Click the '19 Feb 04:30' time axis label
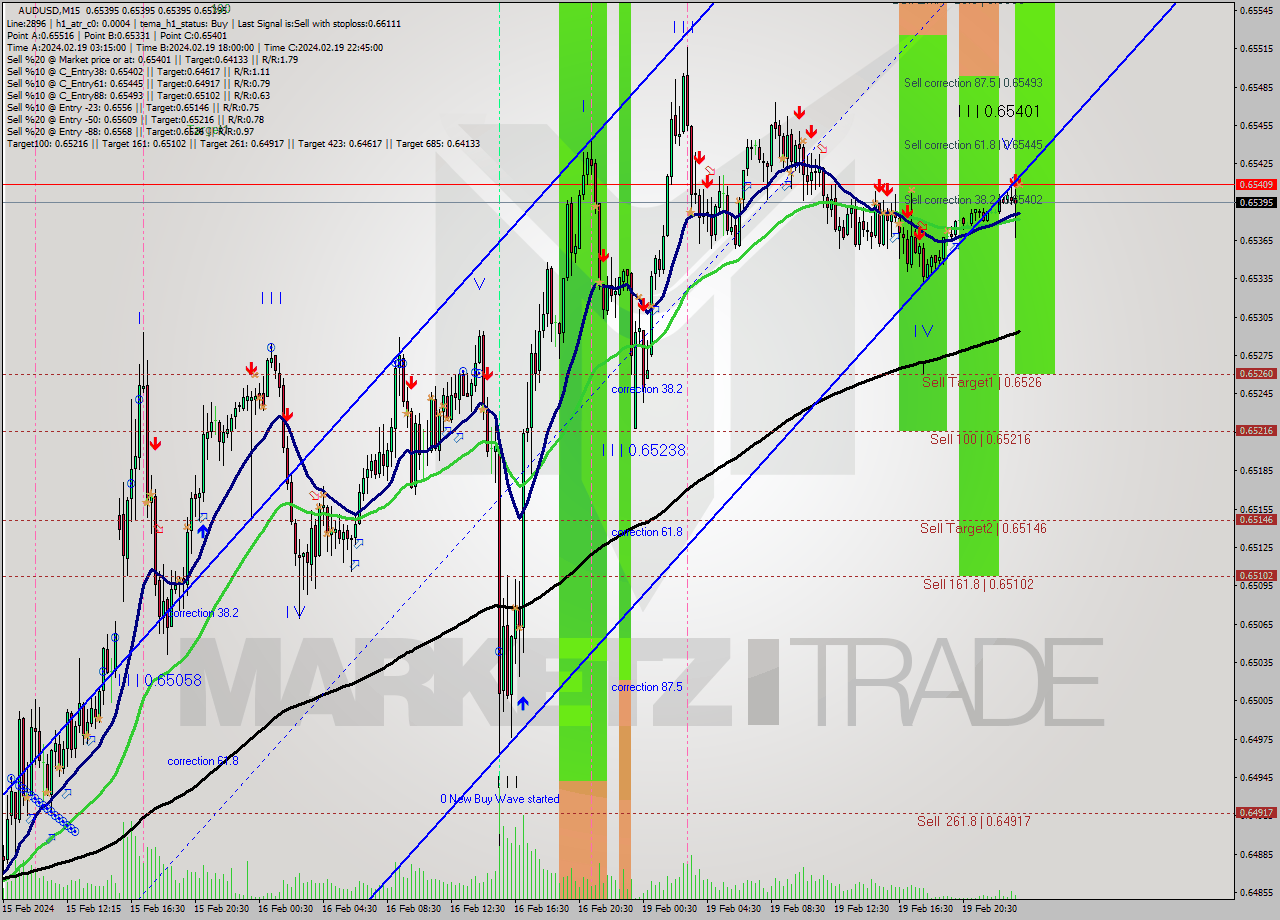The image size is (1280, 920). coord(733,909)
